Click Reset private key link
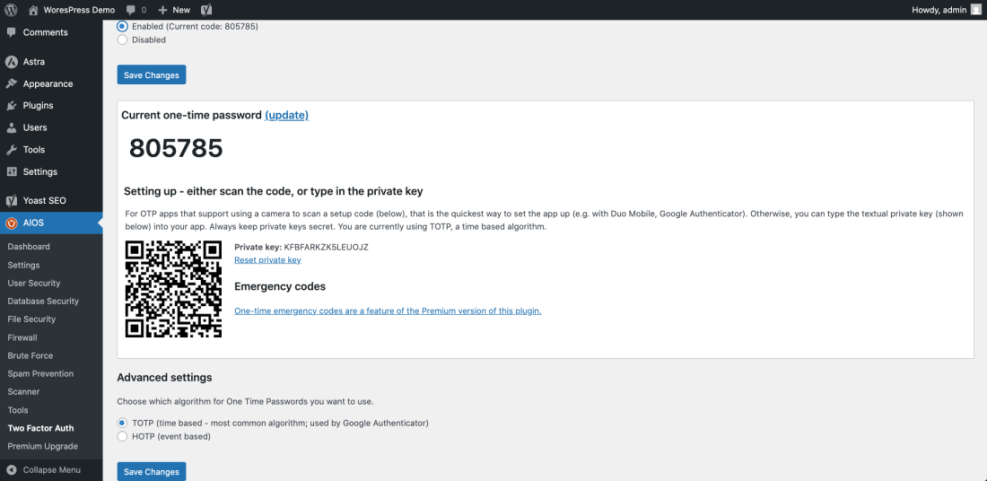The image size is (987, 481). coord(268,259)
